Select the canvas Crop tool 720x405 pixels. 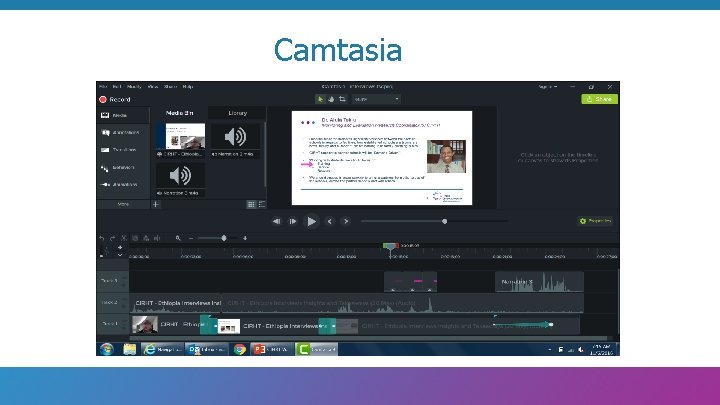(343, 99)
